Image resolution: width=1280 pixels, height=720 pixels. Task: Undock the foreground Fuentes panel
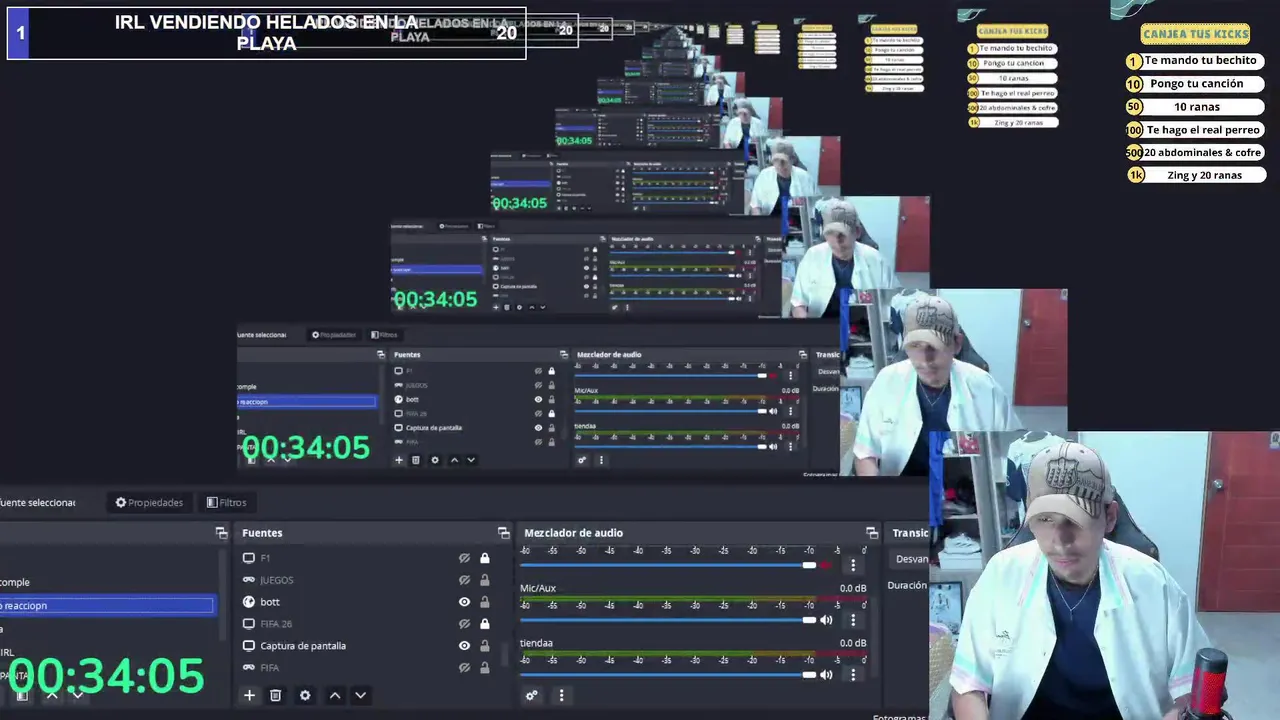click(x=503, y=533)
